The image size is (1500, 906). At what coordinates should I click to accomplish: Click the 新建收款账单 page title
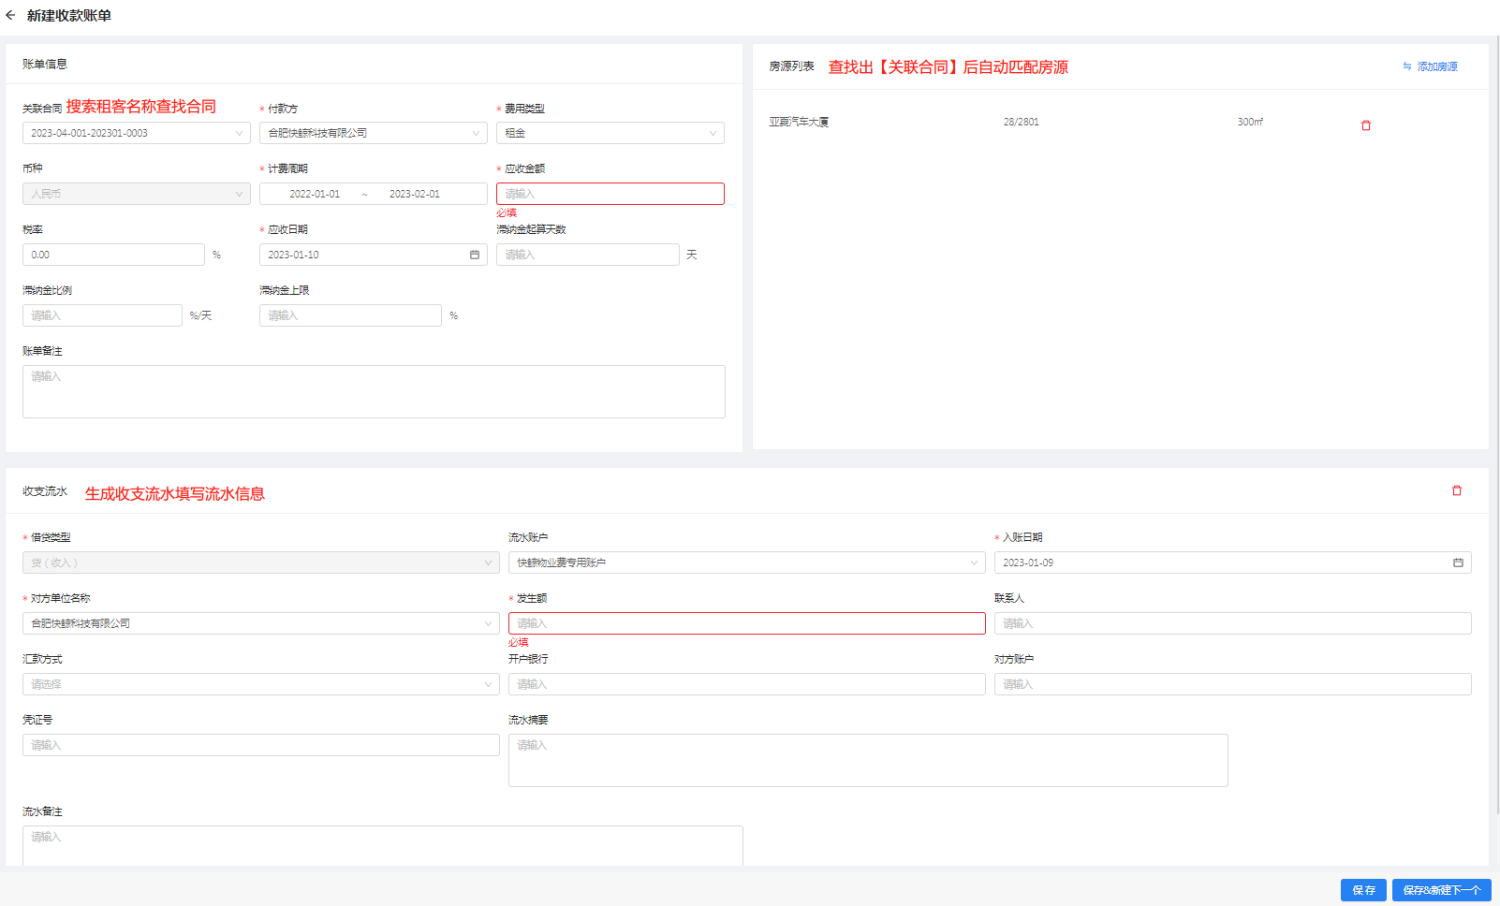point(69,15)
